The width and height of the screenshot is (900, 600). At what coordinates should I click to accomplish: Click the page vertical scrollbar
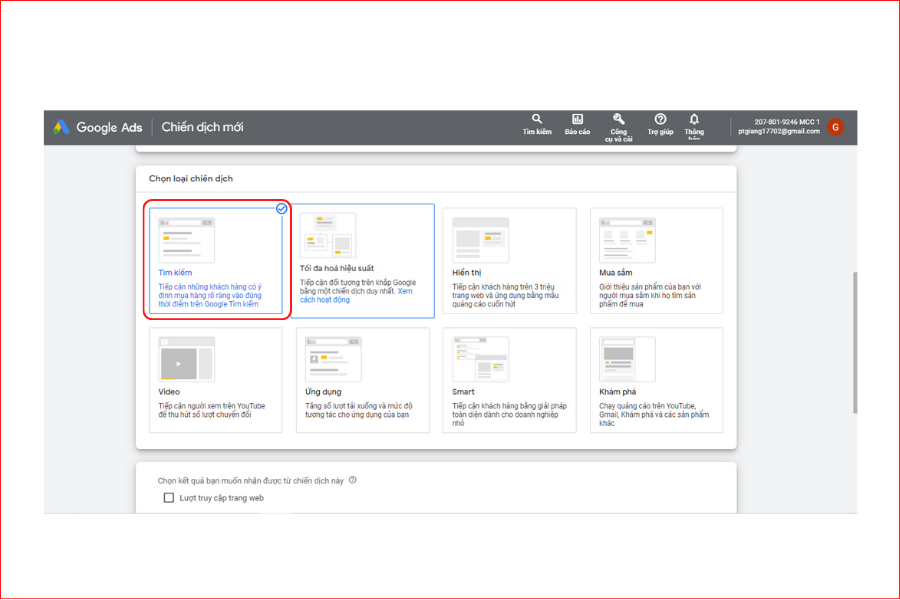click(x=855, y=343)
